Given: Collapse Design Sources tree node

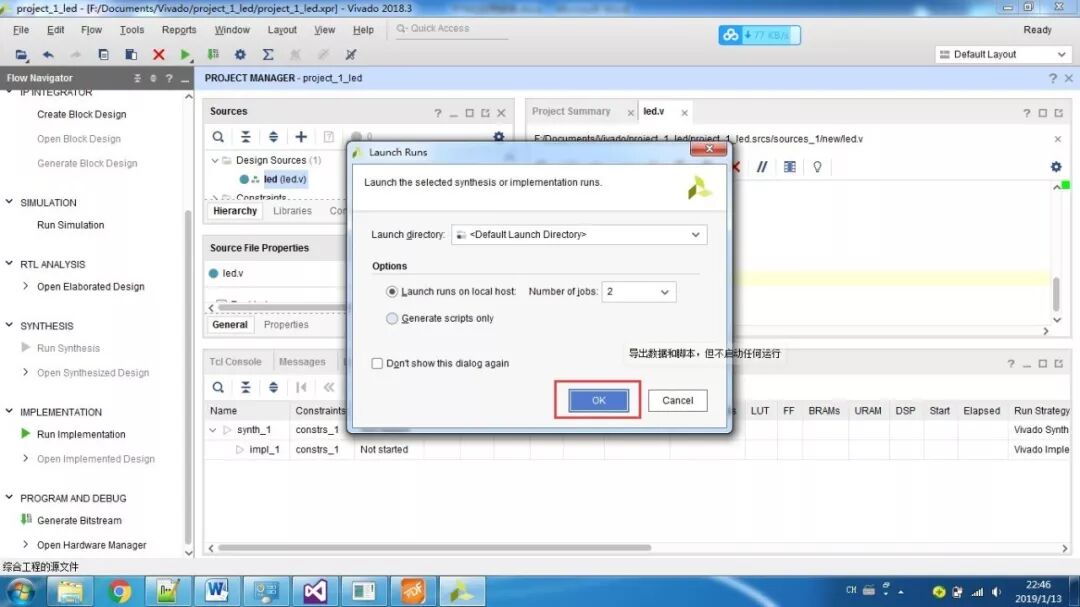Looking at the screenshot, I should [x=215, y=161].
